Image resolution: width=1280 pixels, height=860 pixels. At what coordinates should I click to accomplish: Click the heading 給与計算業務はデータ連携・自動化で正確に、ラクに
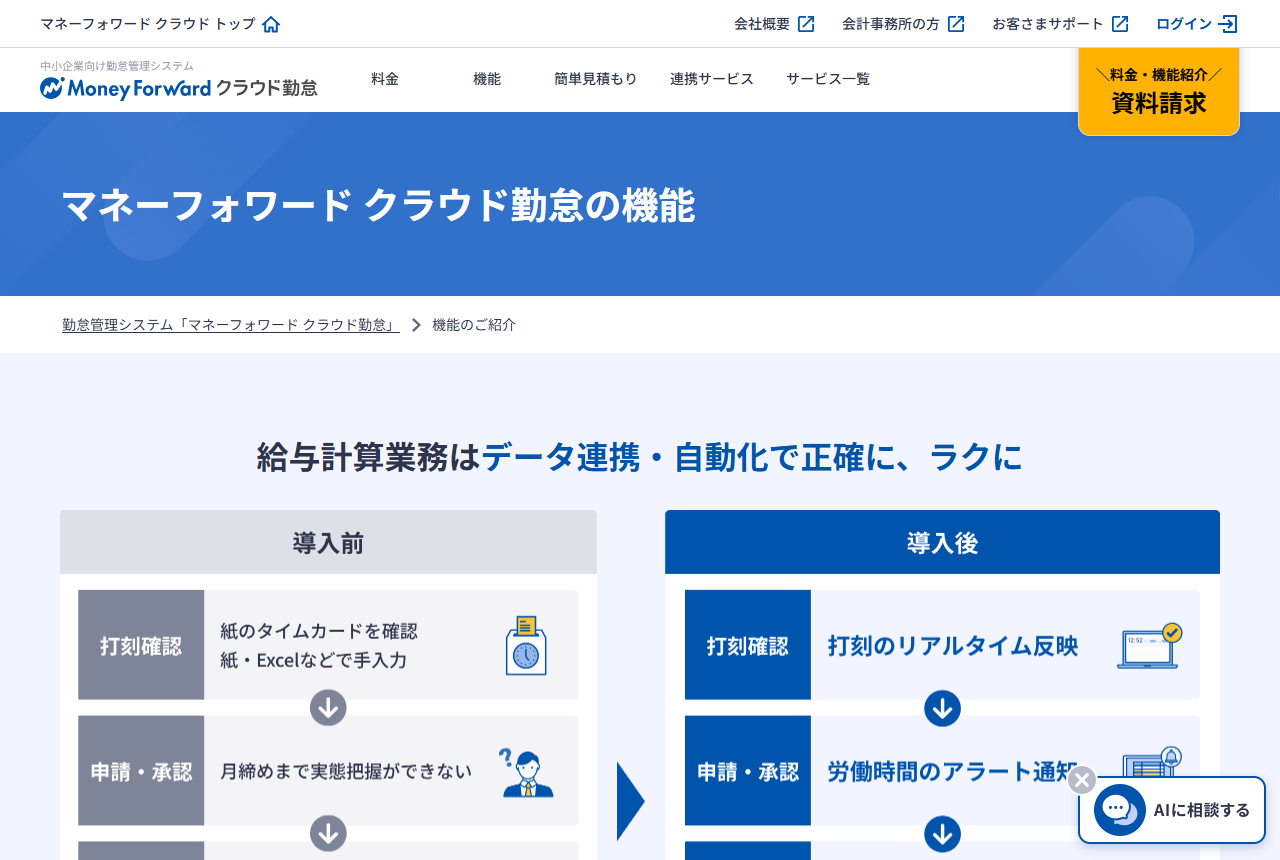click(640, 457)
